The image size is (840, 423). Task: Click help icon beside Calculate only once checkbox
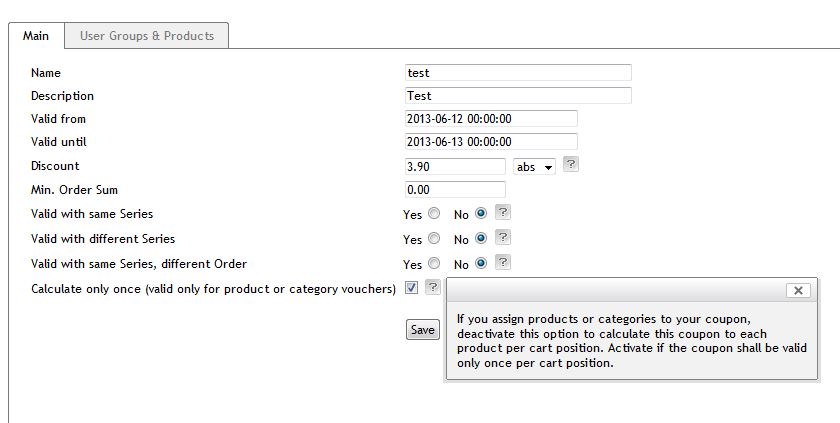click(x=432, y=288)
